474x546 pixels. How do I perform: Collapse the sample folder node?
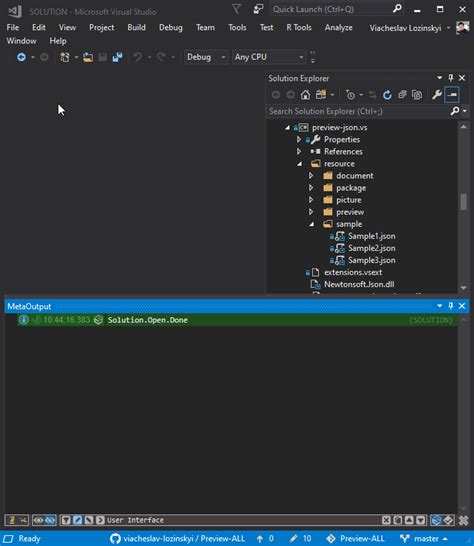312,224
